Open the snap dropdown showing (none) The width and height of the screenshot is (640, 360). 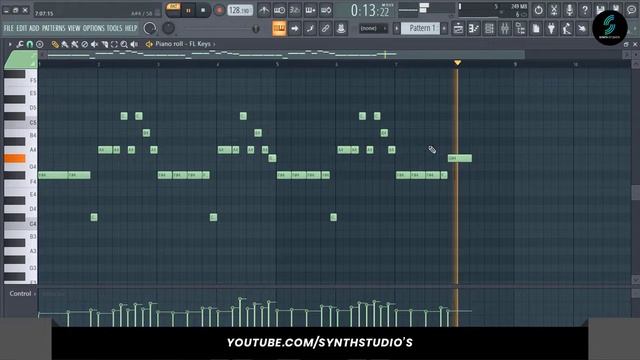click(373, 29)
